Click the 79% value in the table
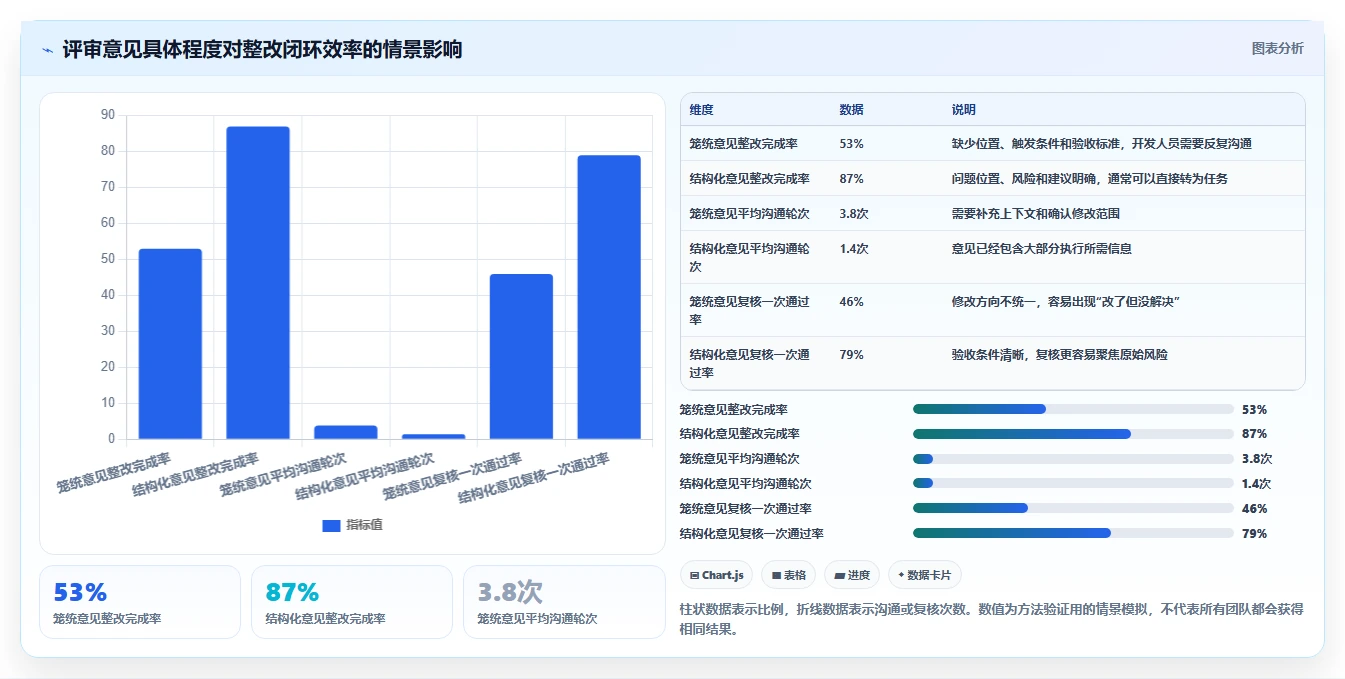 point(851,354)
